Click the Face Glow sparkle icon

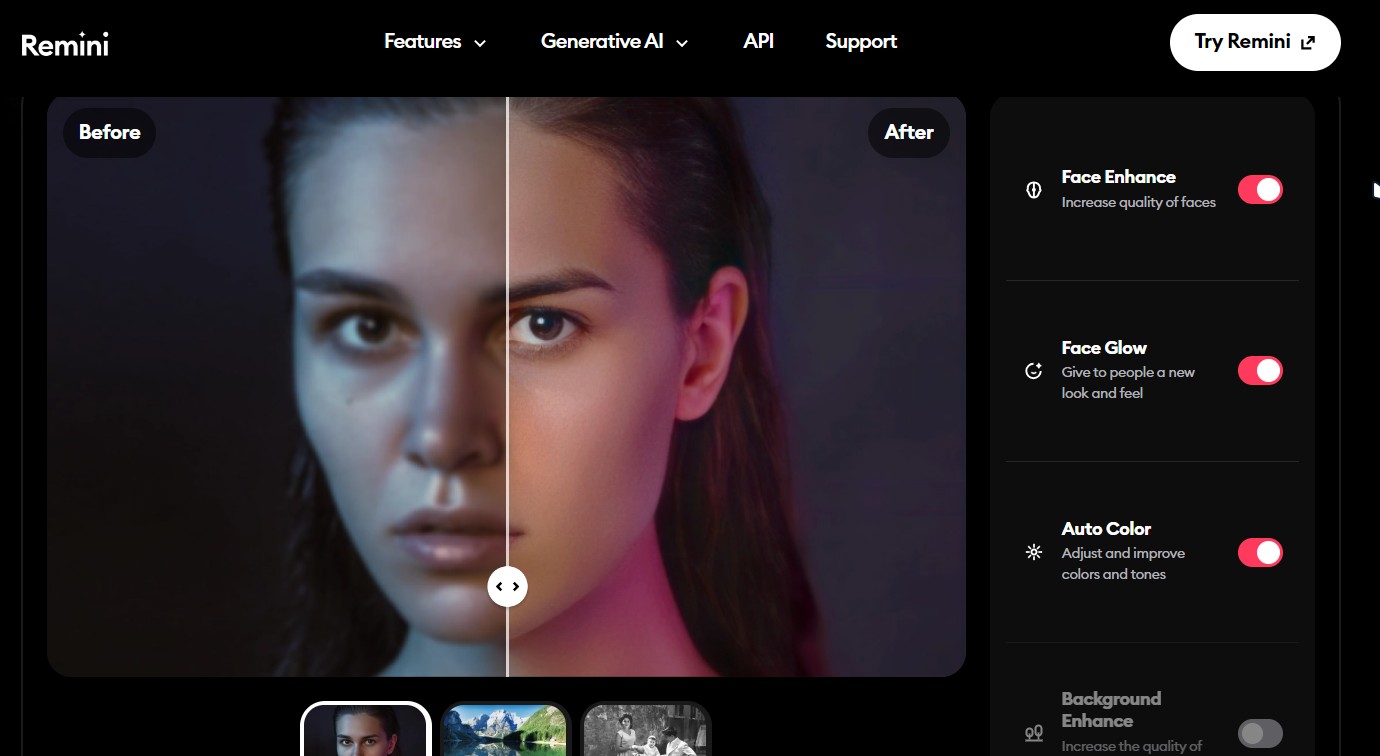click(1034, 371)
